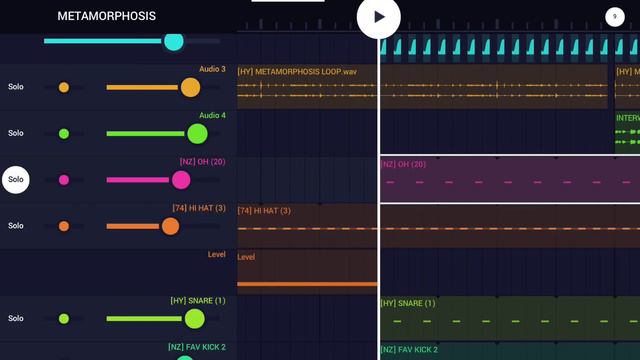Click the METAMORPHOSIS project title
This screenshot has width=640, height=360.
106,16
